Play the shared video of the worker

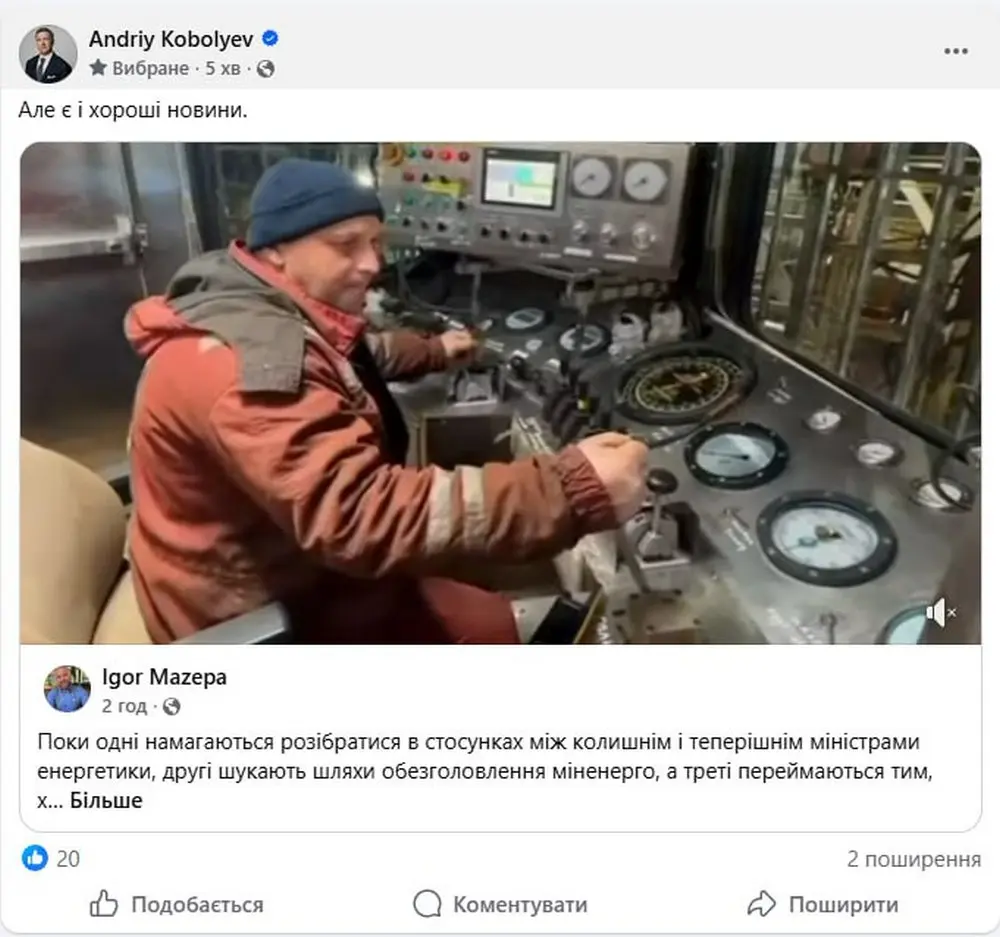tap(501, 393)
